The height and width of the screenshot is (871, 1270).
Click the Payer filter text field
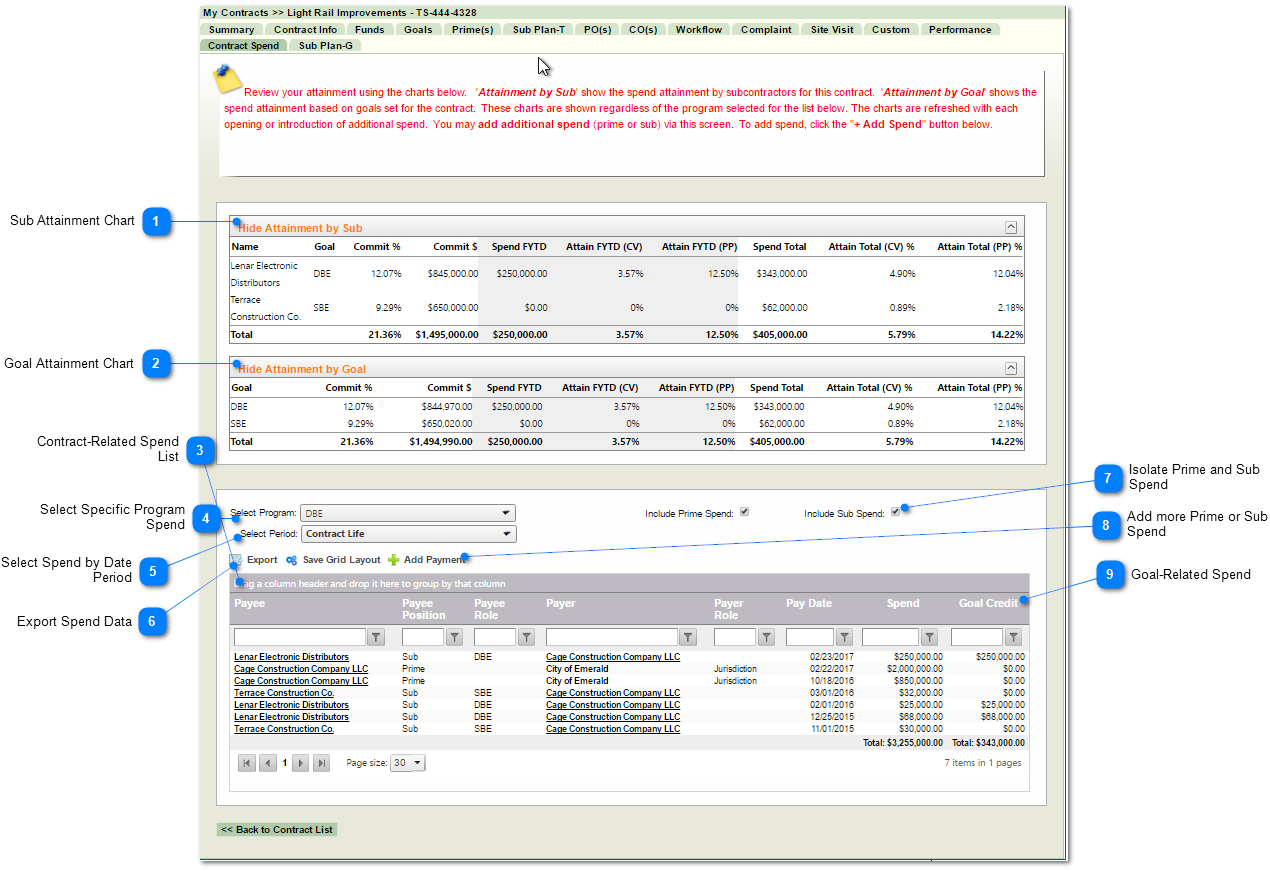coord(611,637)
